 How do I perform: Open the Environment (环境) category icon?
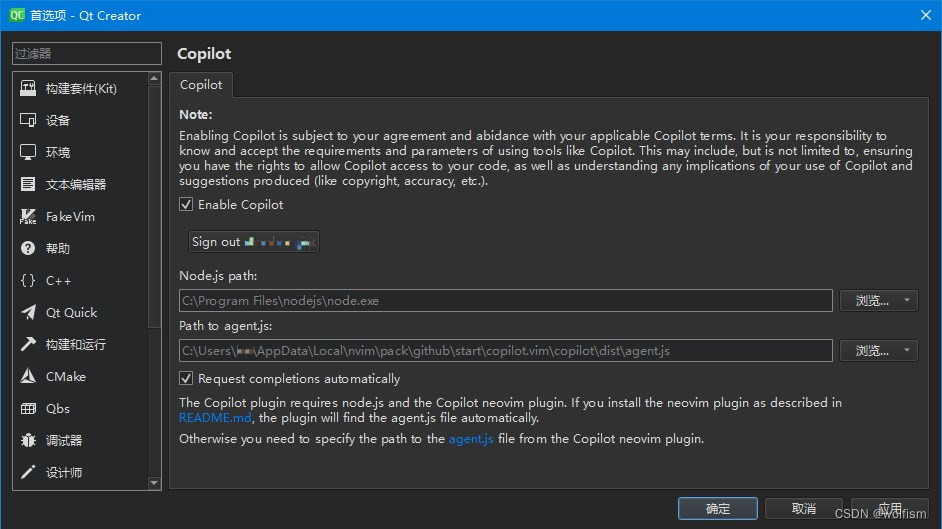pyautogui.click(x=28, y=152)
